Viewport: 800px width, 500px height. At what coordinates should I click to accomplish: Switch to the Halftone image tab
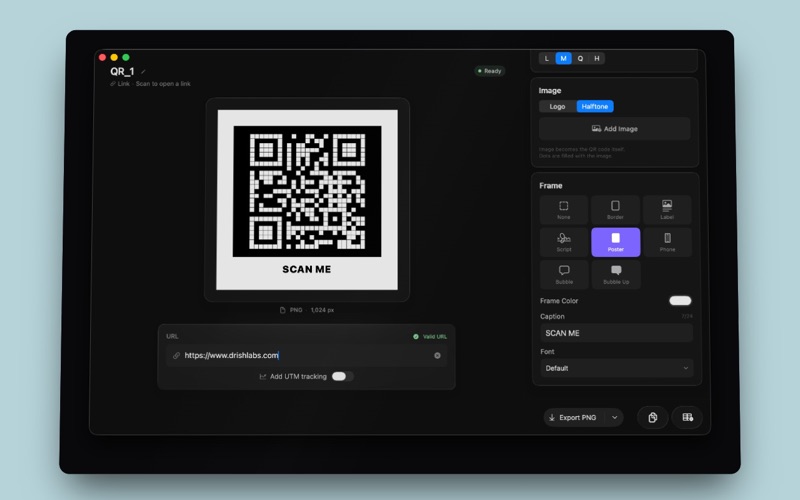click(595, 107)
